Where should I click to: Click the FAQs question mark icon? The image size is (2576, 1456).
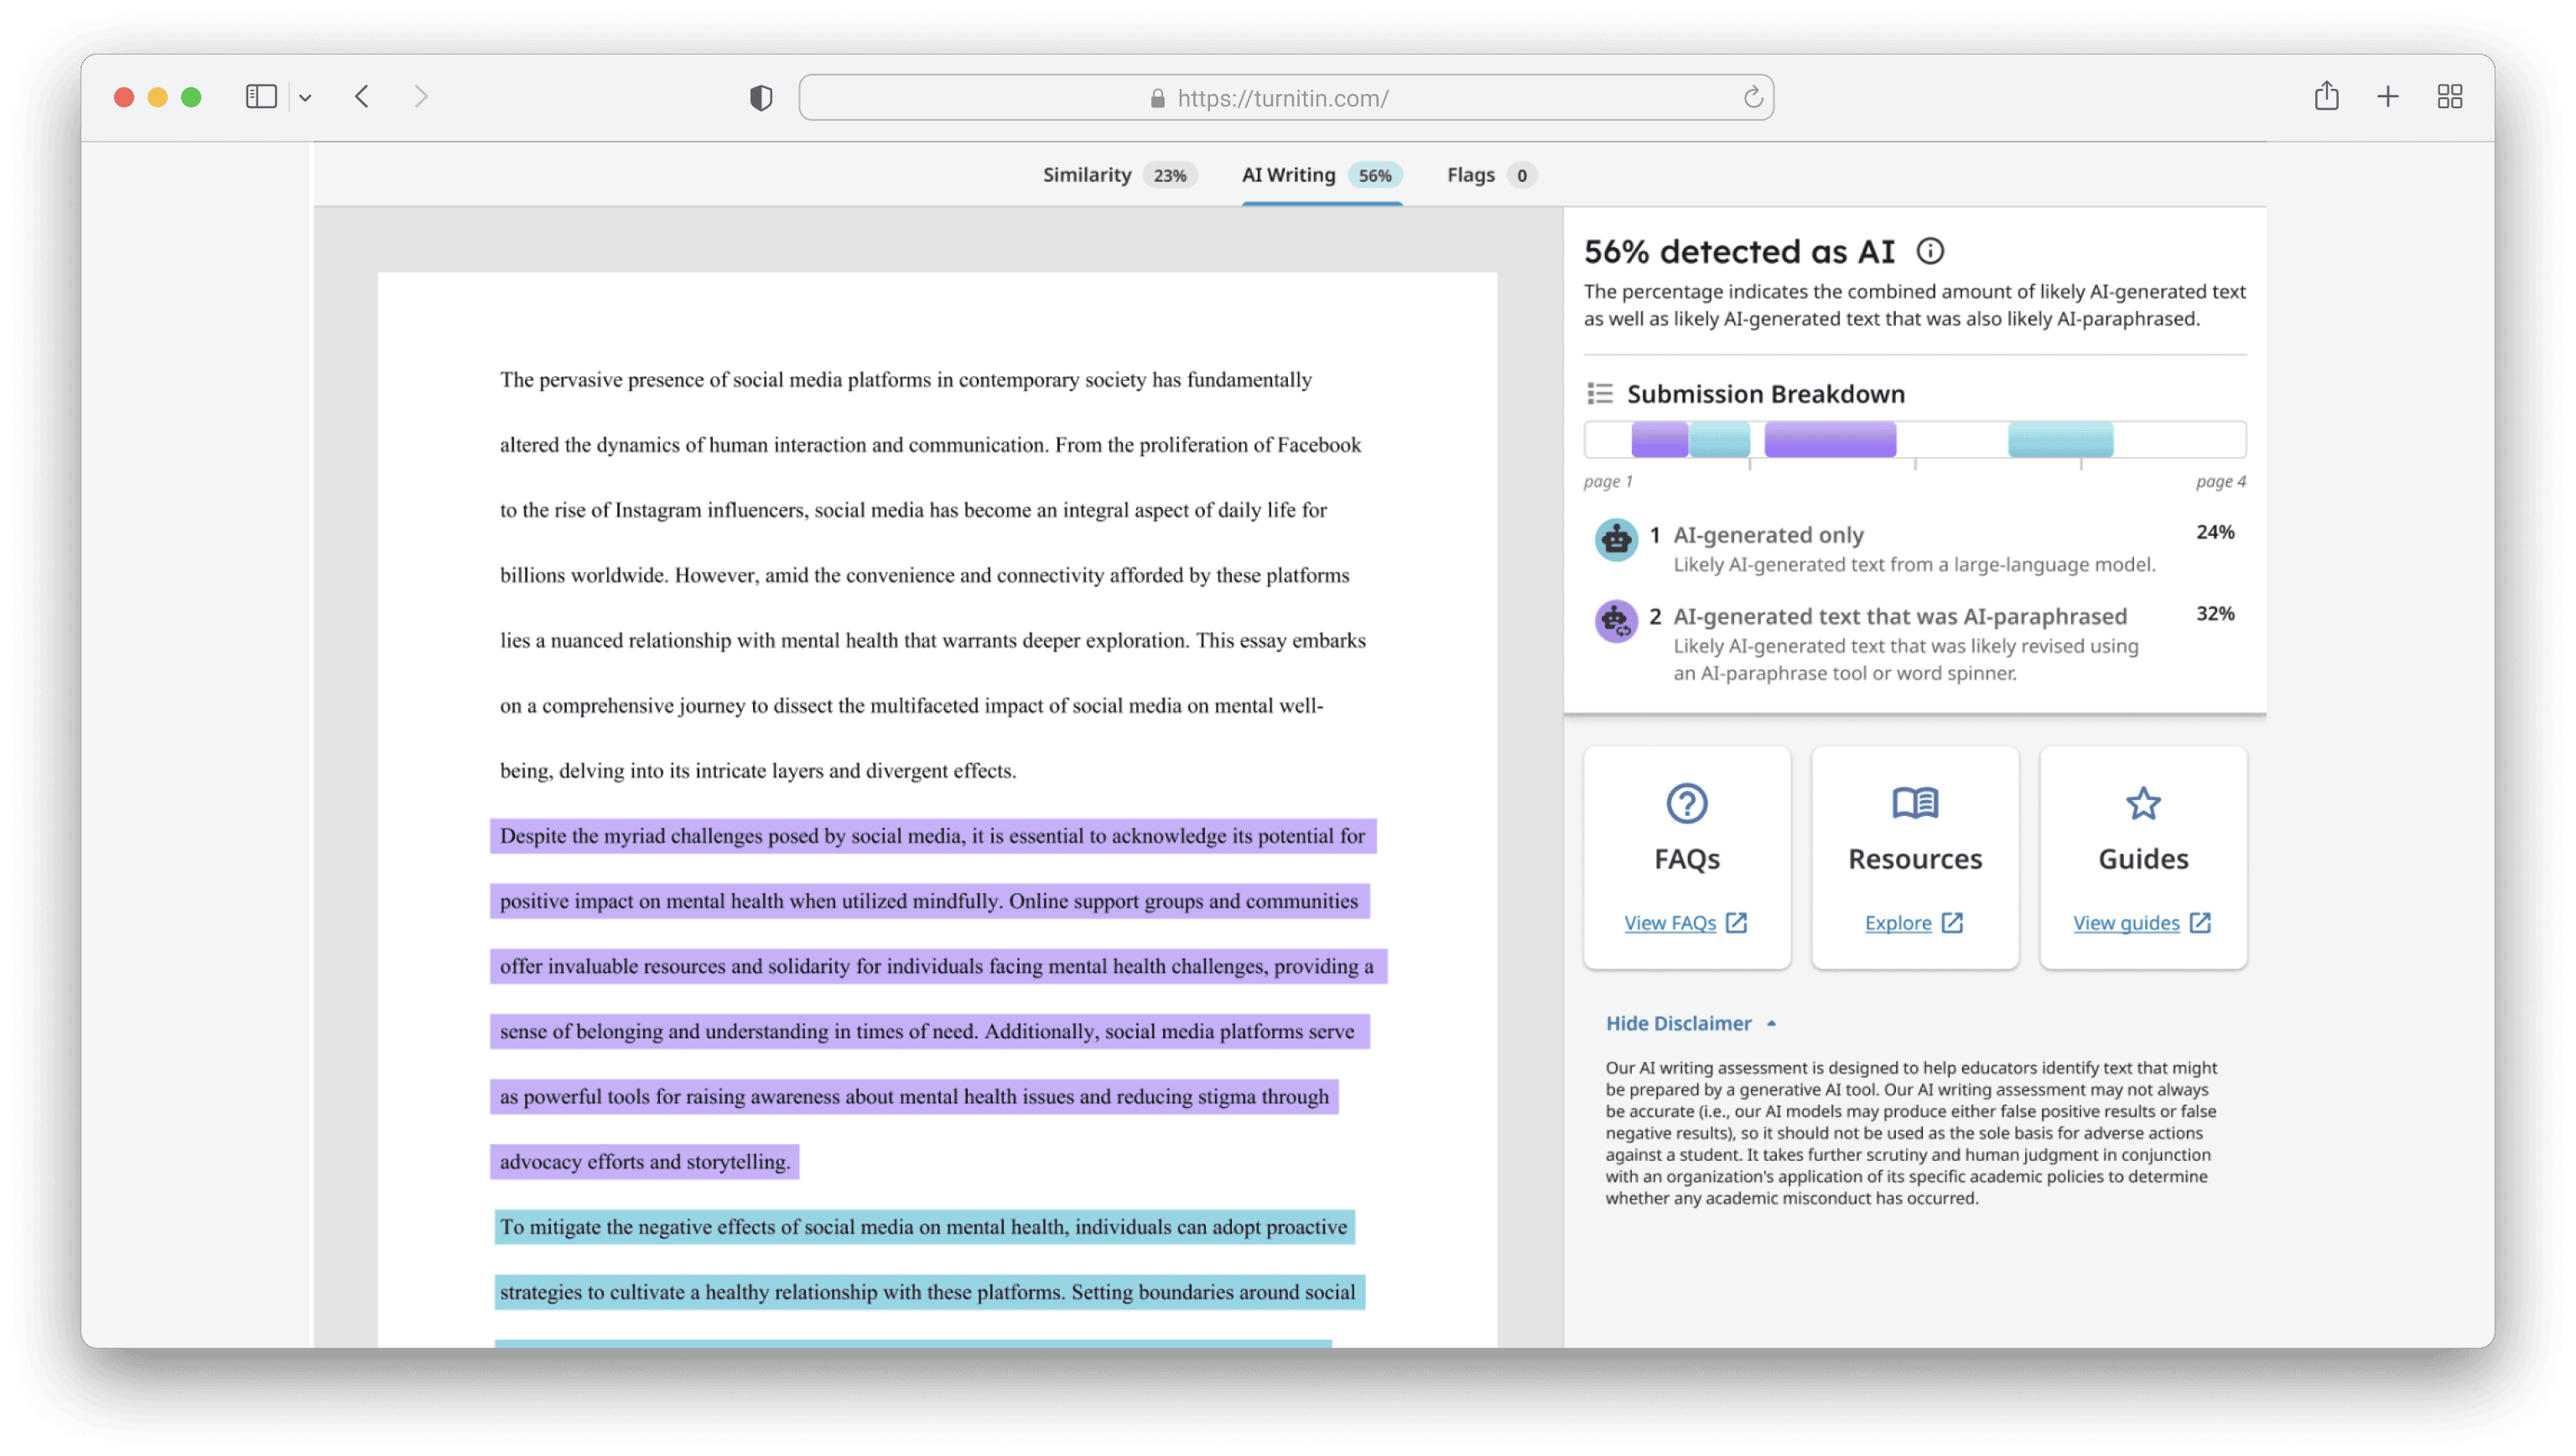1686,802
